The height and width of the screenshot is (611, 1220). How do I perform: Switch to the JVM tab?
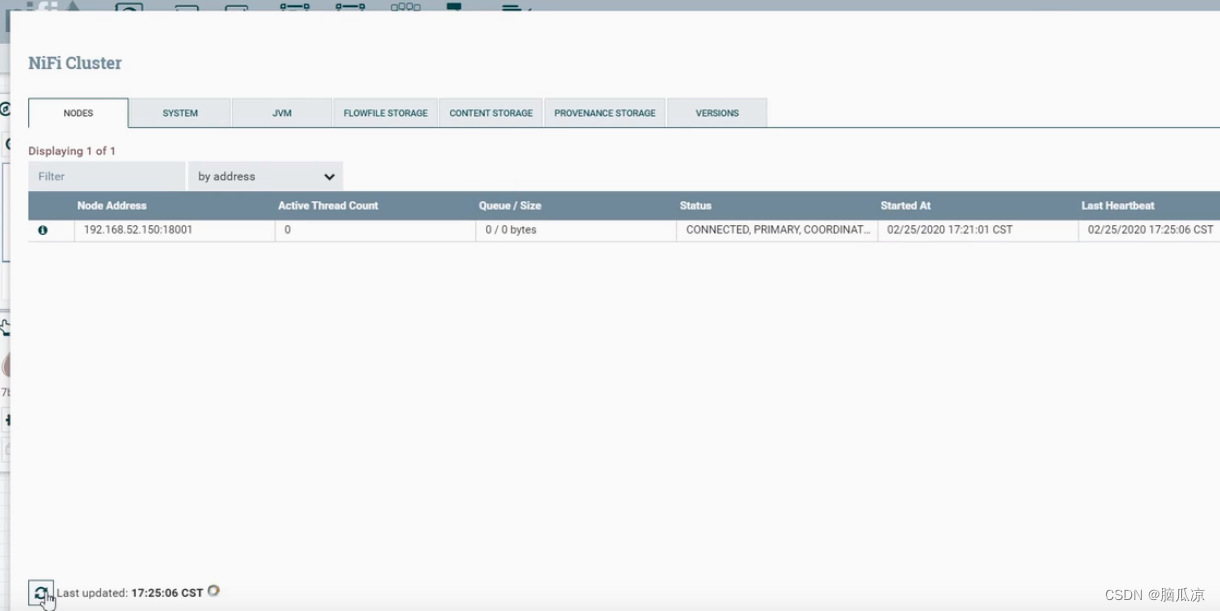[x=282, y=113]
